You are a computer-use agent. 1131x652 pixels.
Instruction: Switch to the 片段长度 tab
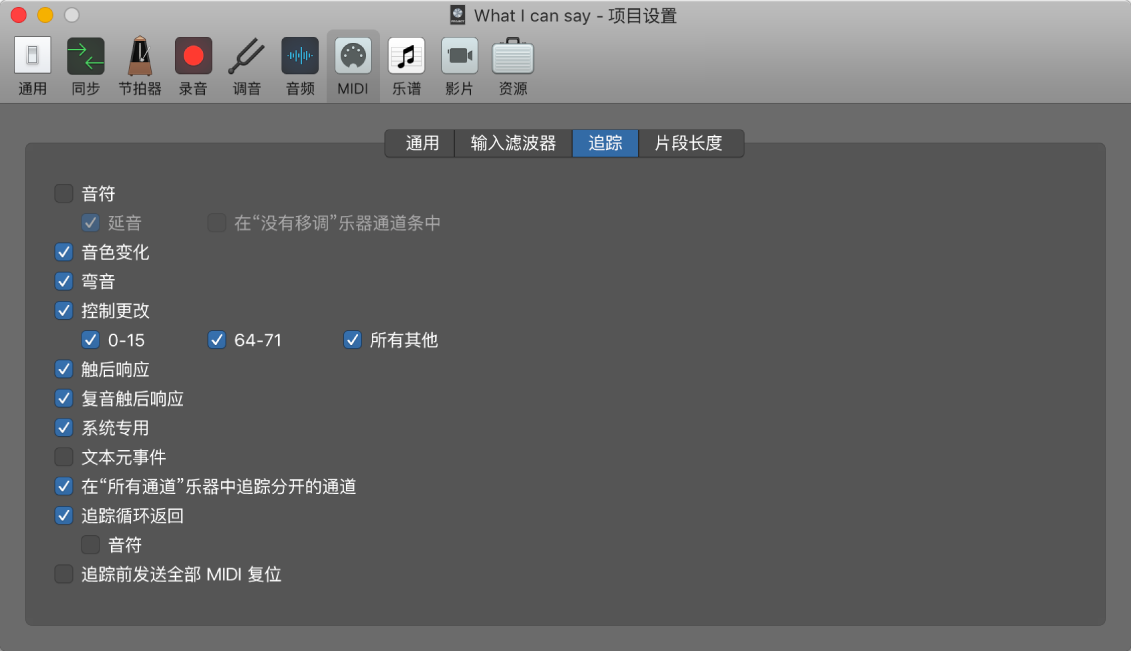[688, 143]
